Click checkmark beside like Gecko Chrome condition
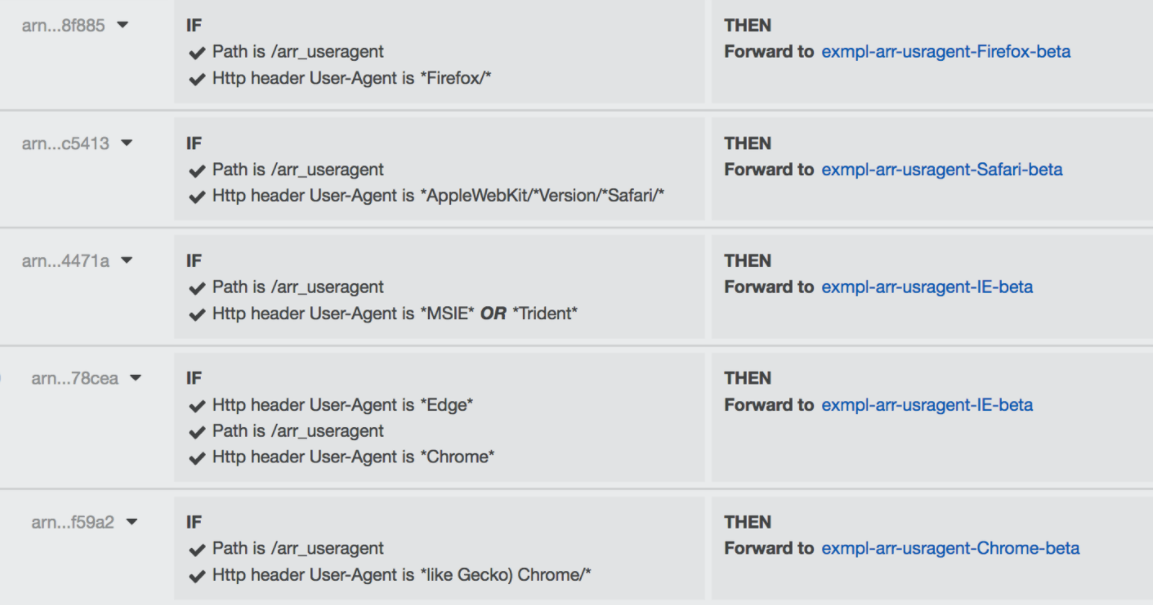 tap(197, 575)
